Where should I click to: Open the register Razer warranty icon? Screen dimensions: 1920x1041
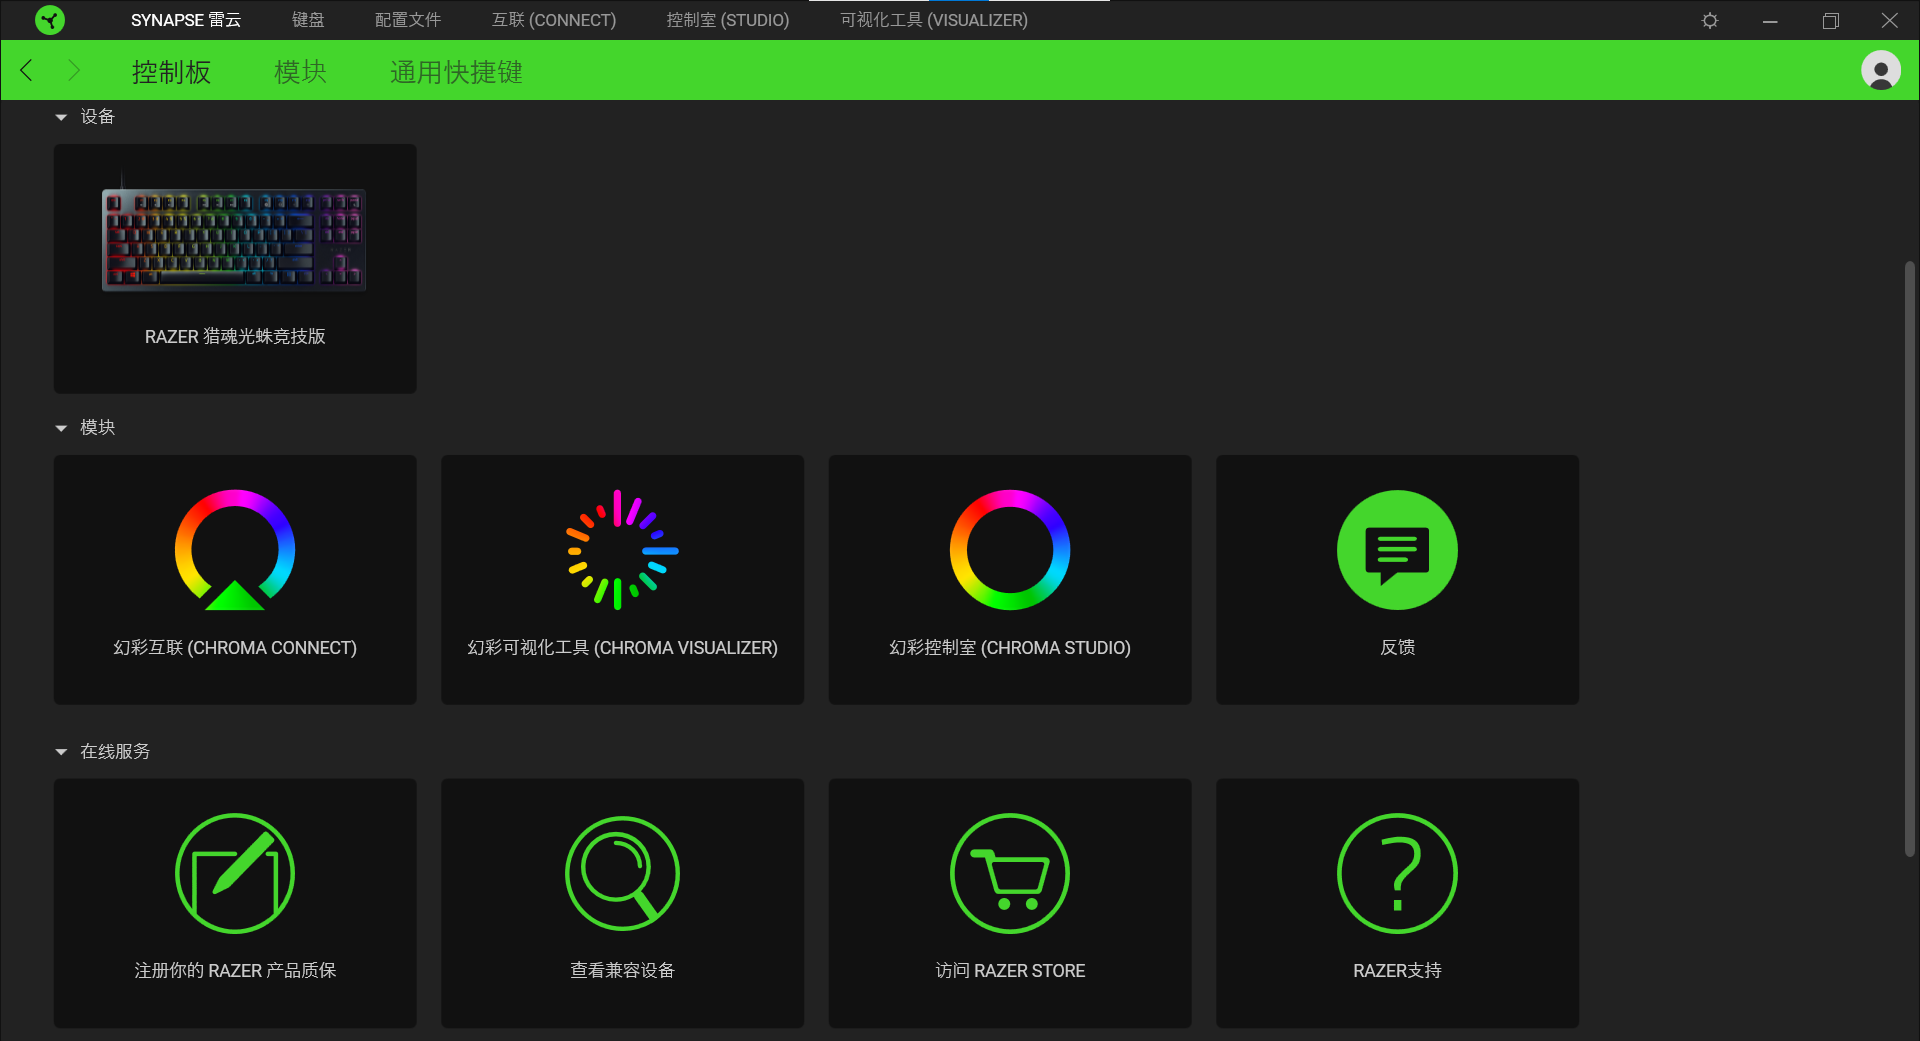click(235, 873)
